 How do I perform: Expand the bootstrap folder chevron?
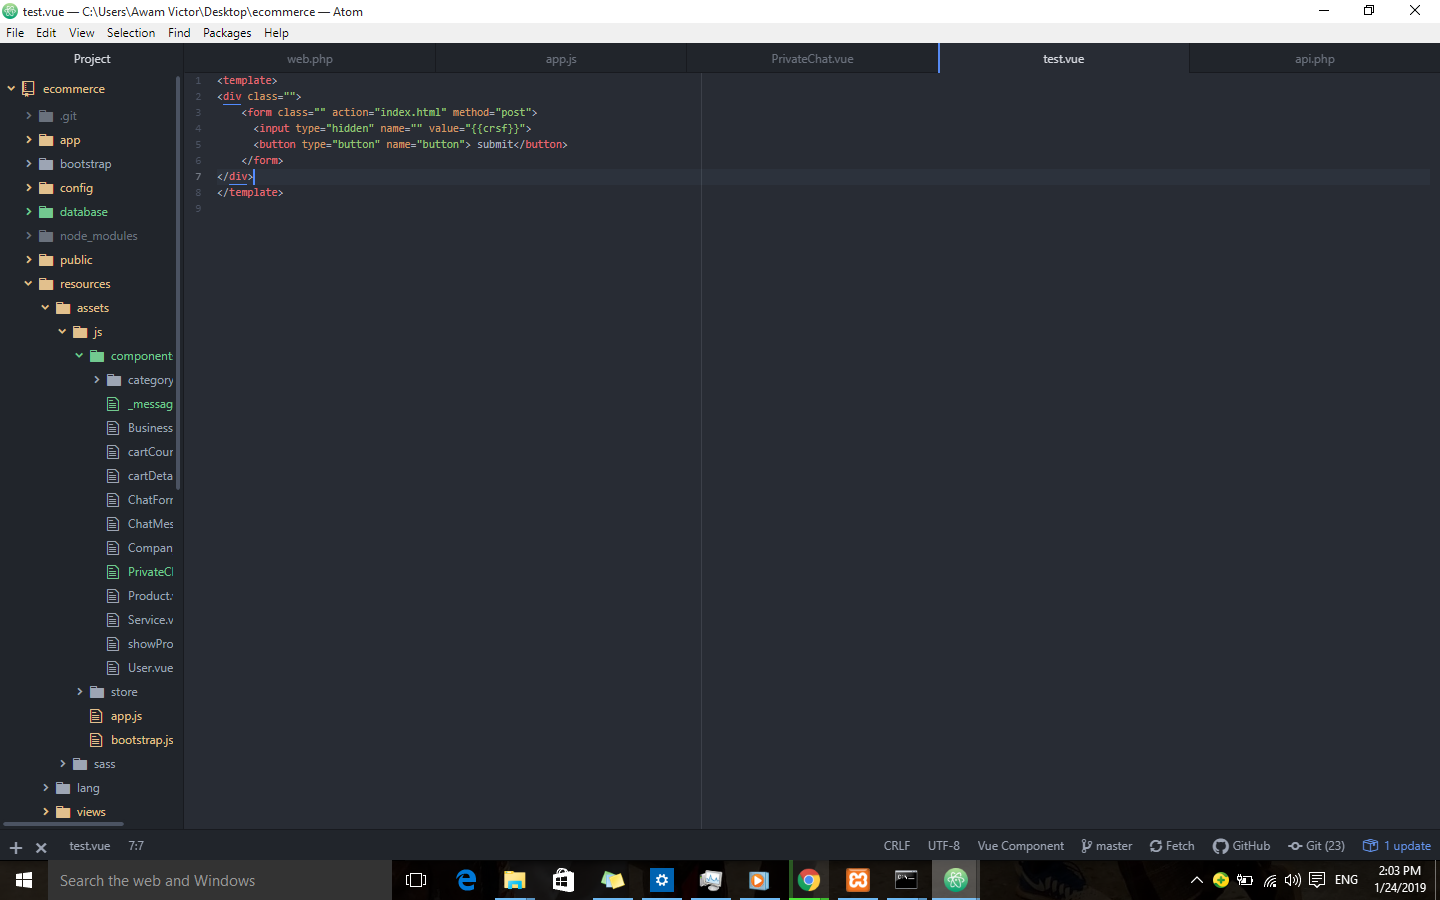29,164
